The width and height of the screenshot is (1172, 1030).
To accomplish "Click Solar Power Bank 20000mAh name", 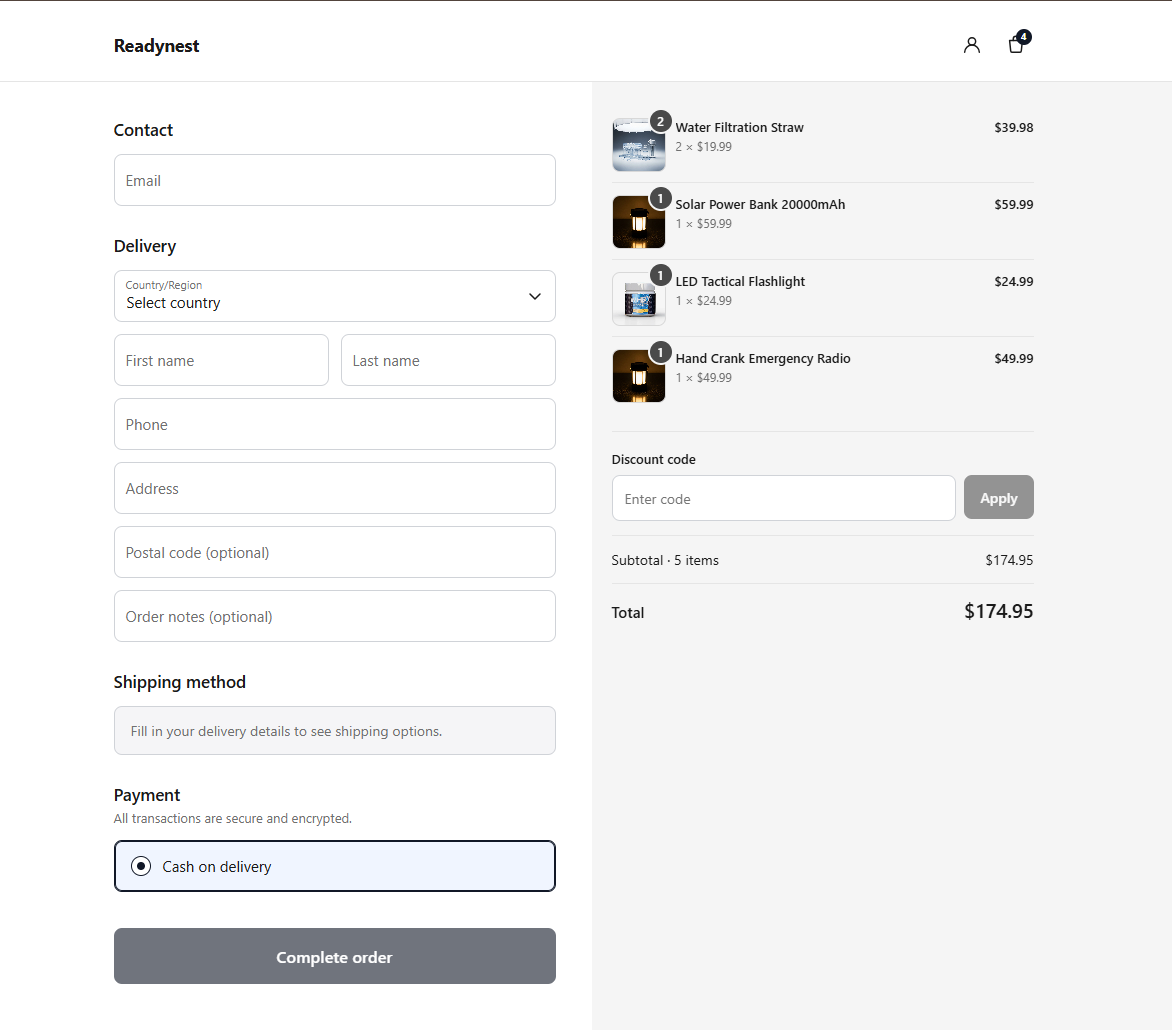I will tap(760, 205).
